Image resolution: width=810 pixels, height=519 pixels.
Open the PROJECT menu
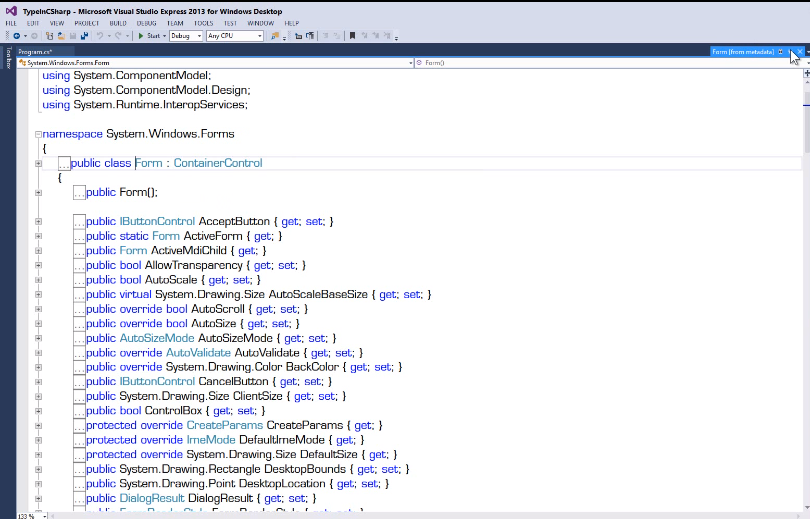pos(87,23)
